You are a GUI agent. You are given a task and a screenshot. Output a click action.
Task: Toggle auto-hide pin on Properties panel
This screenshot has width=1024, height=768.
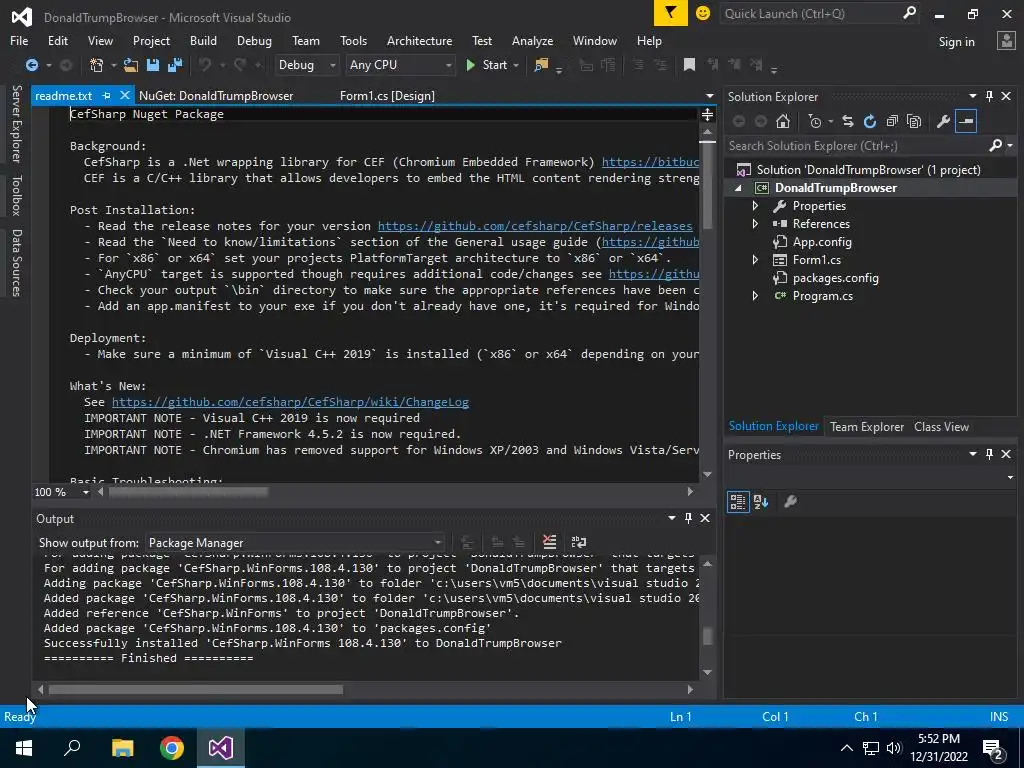(x=989, y=454)
